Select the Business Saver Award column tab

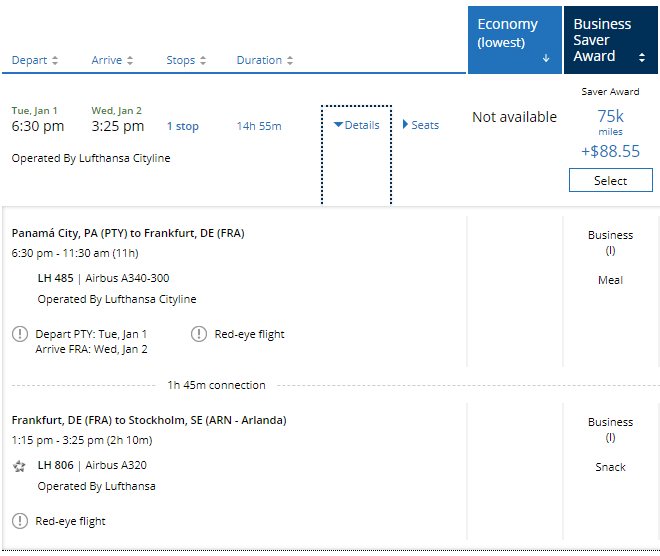(610, 39)
